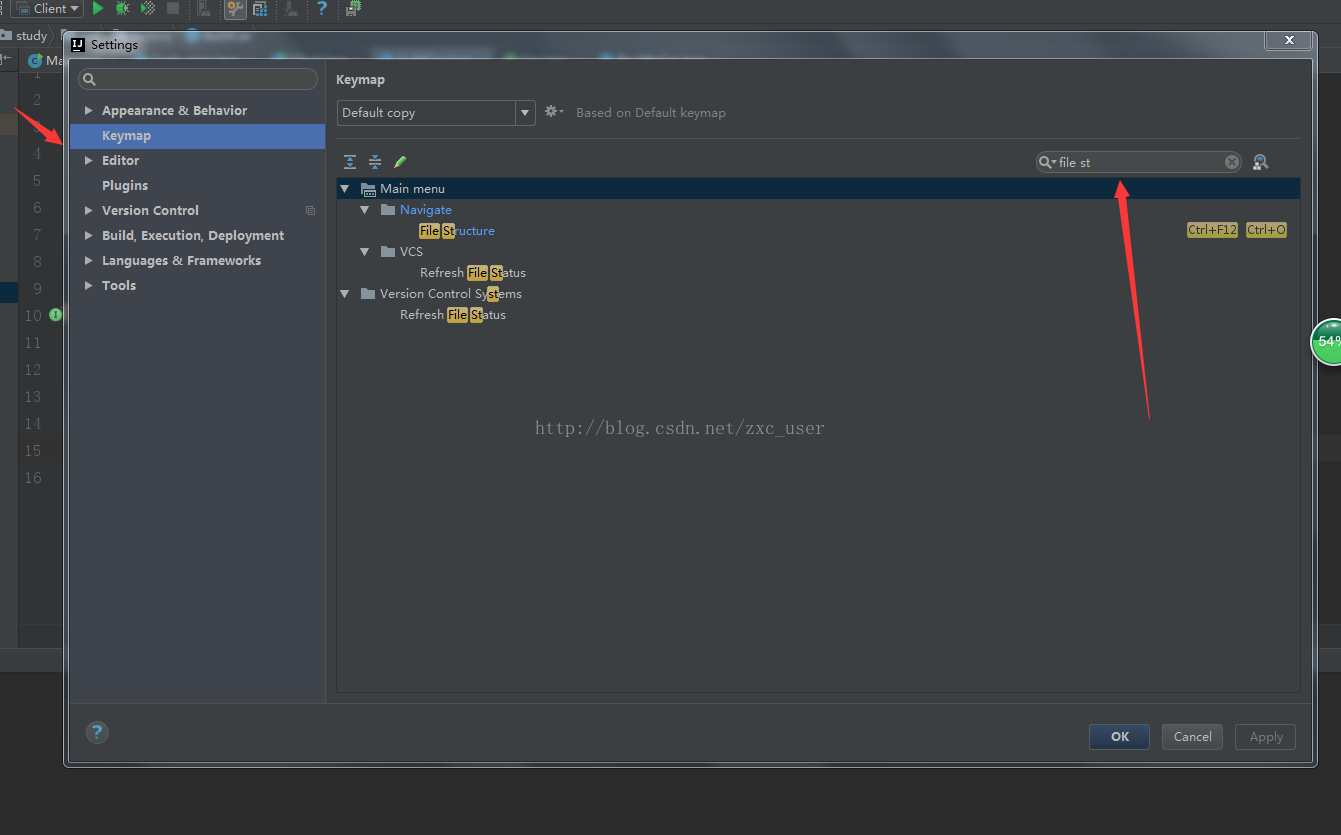Viewport: 1341px width, 835px height.
Task: Click the gray Stop square icon
Action: click(173, 8)
